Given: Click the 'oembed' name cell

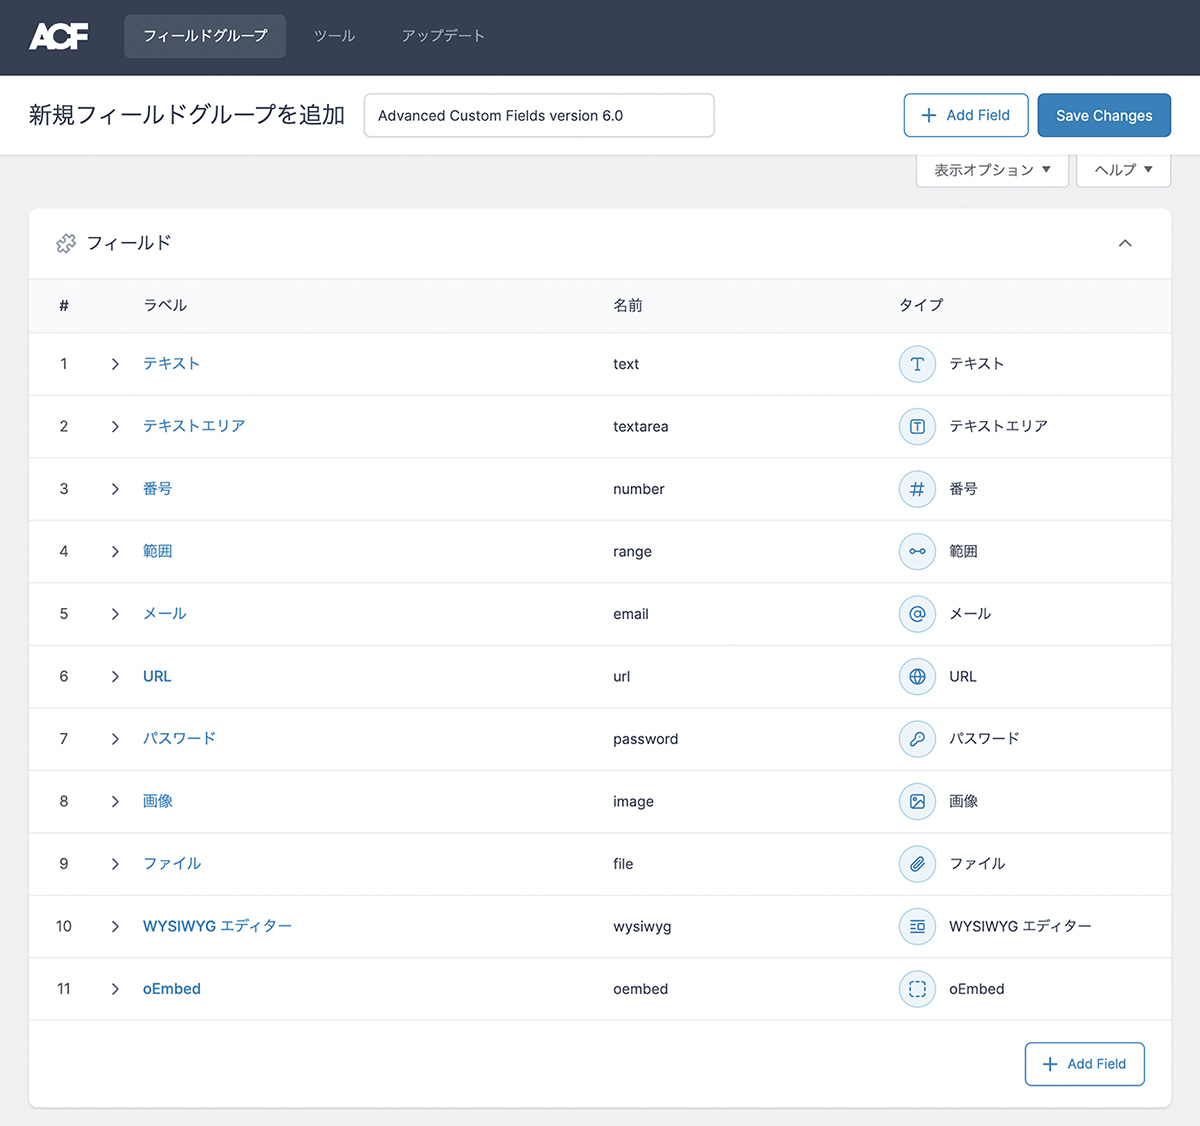Looking at the screenshot, I should (x=641, y=989).
